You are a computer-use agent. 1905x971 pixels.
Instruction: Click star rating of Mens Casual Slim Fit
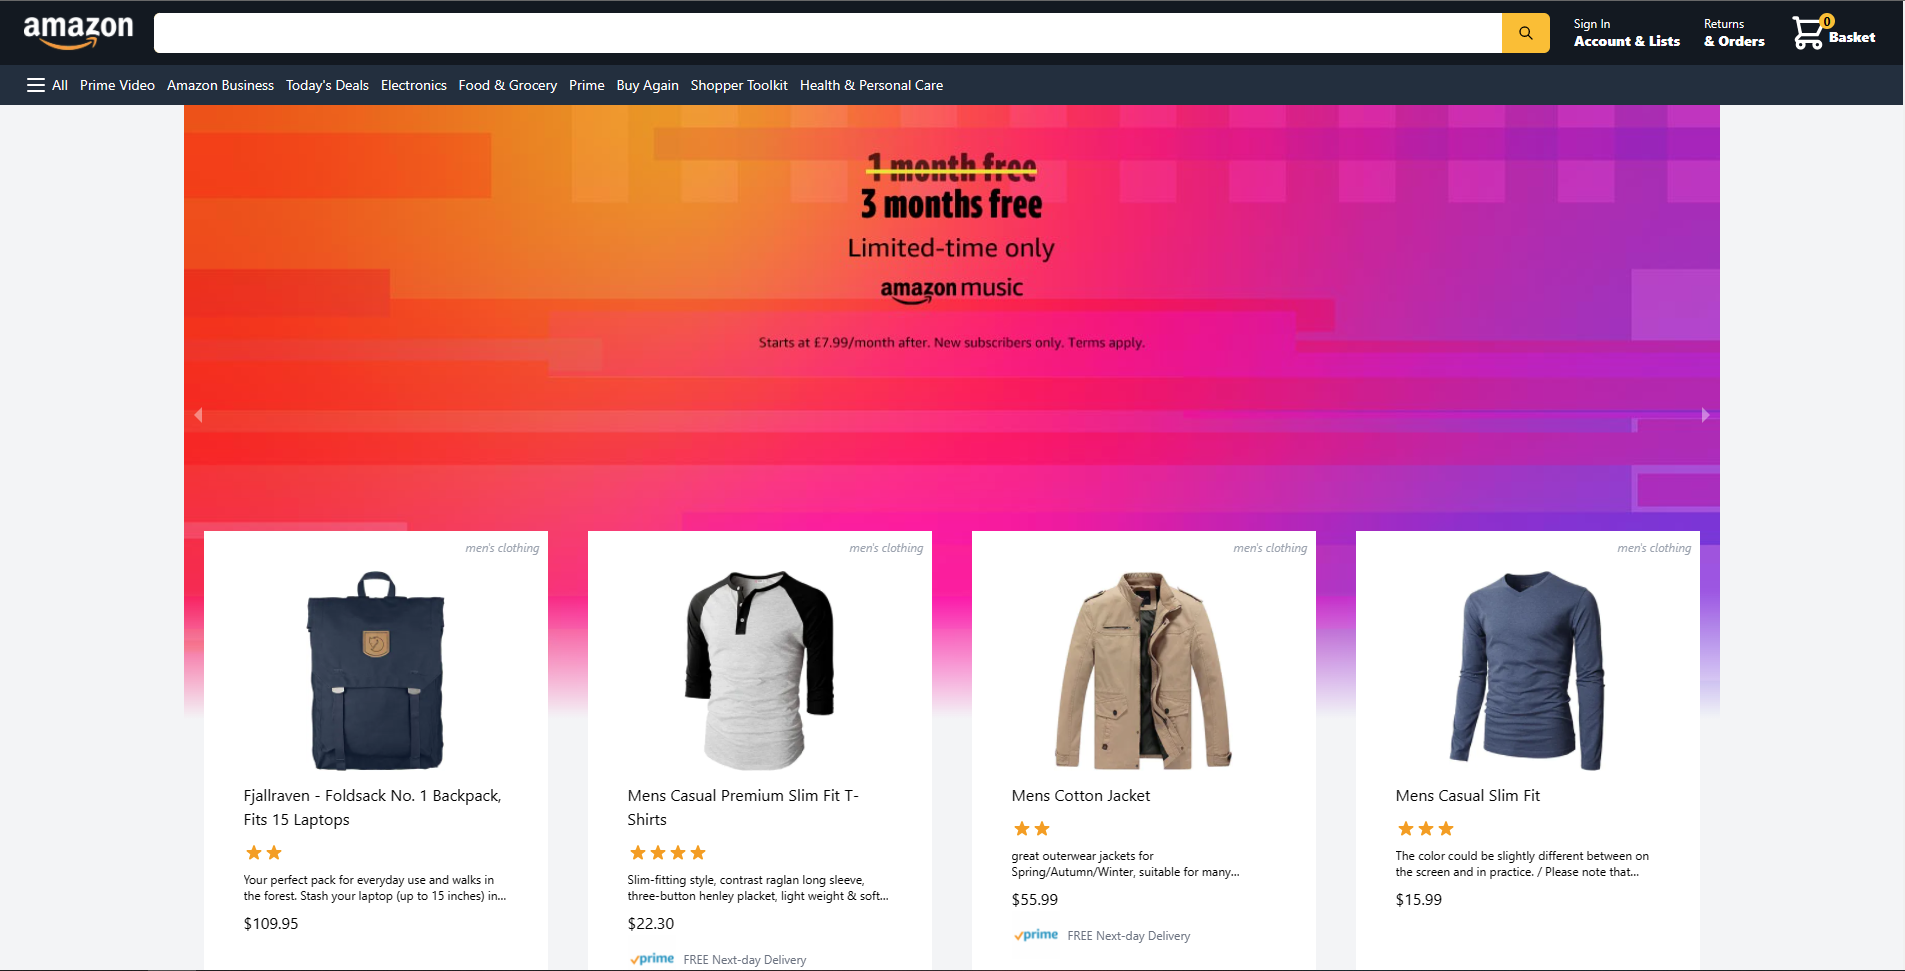(1426, 829)
